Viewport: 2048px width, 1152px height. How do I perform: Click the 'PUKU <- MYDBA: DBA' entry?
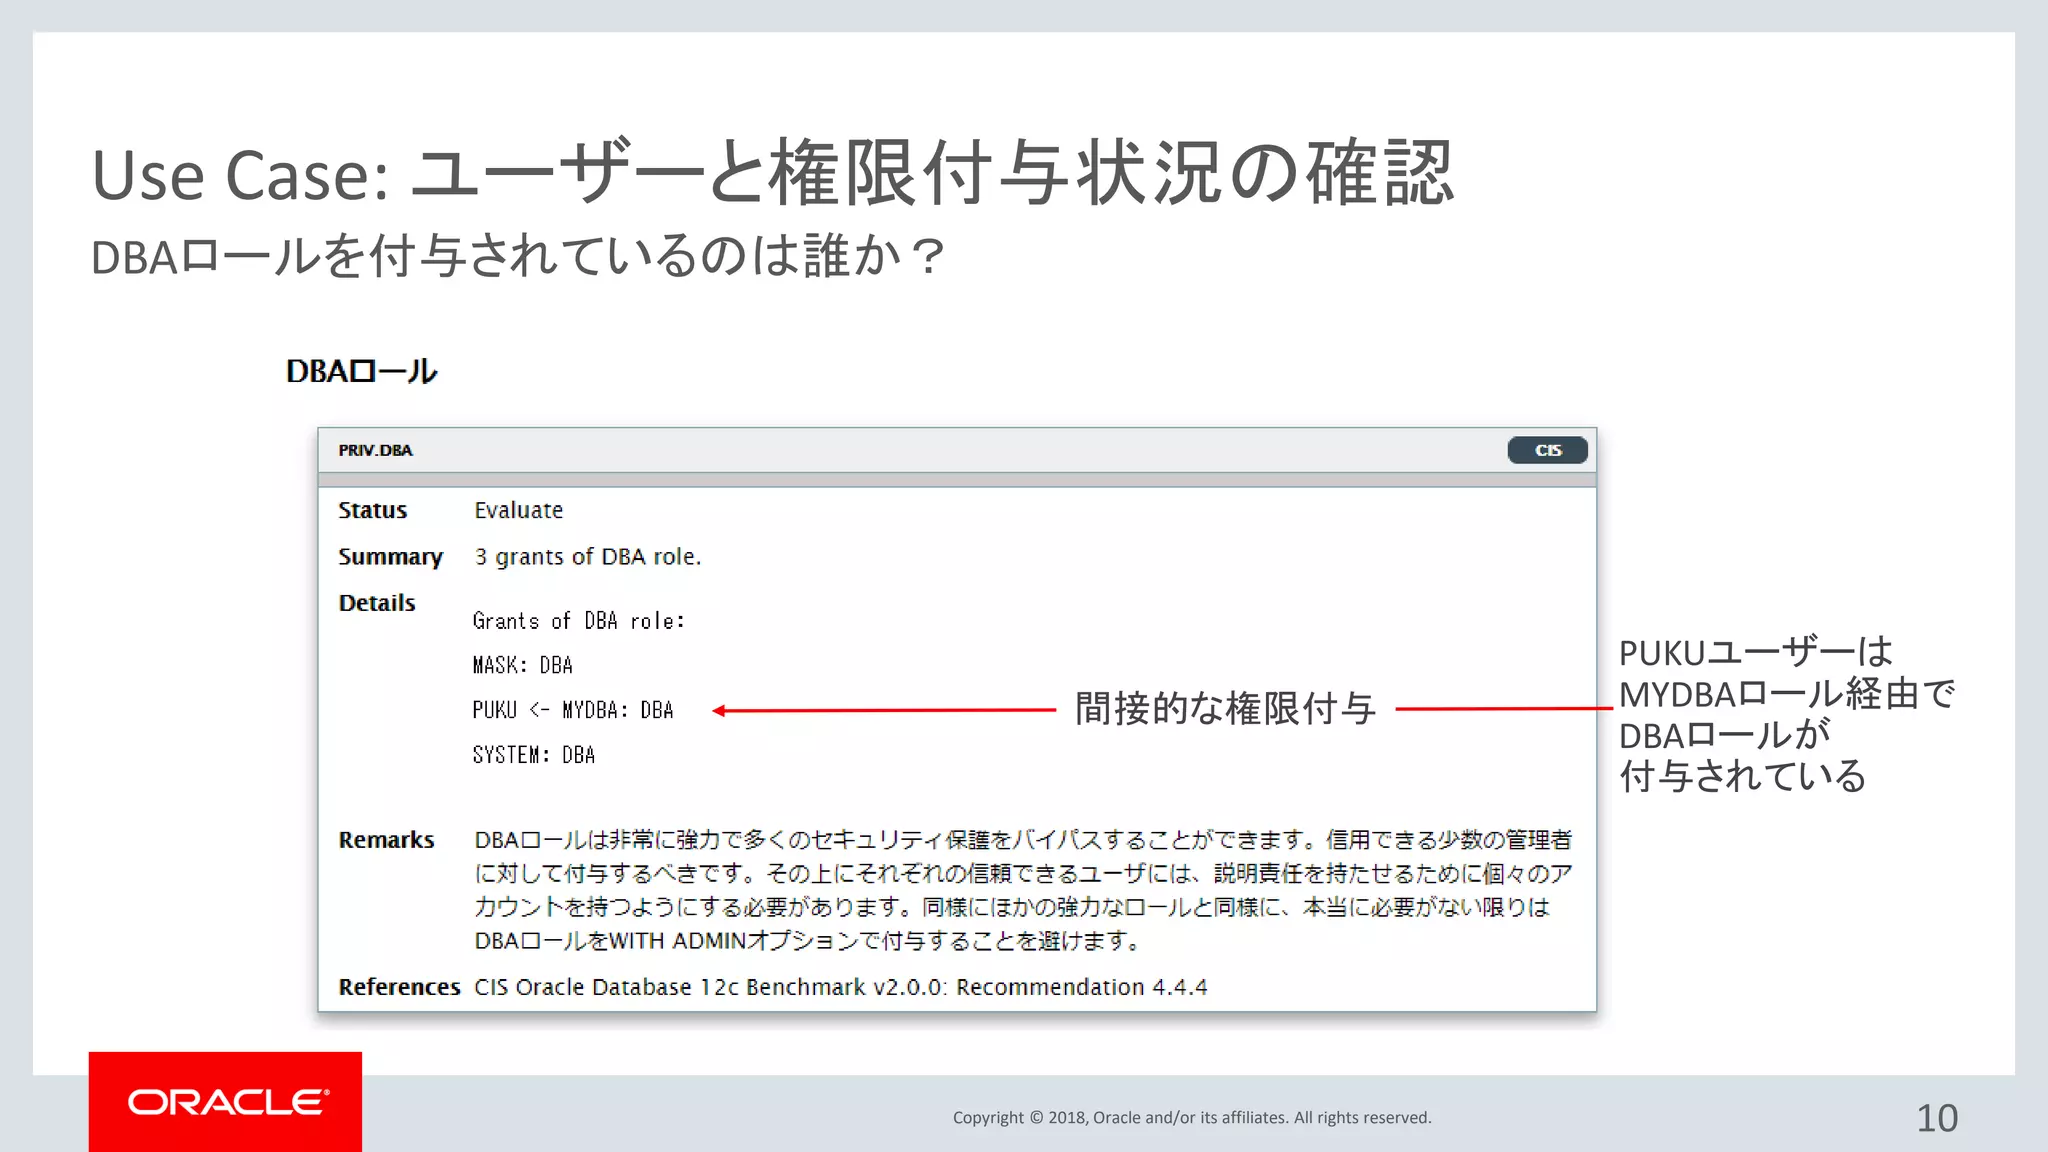coord(573,710)
